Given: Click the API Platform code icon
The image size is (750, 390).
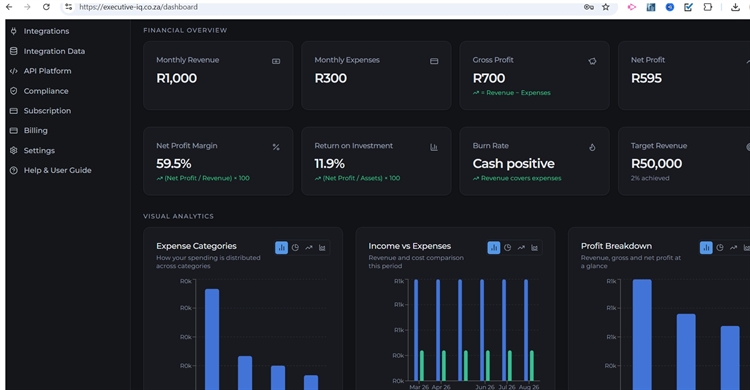Looking at the screenshot, I should [14, 71].
